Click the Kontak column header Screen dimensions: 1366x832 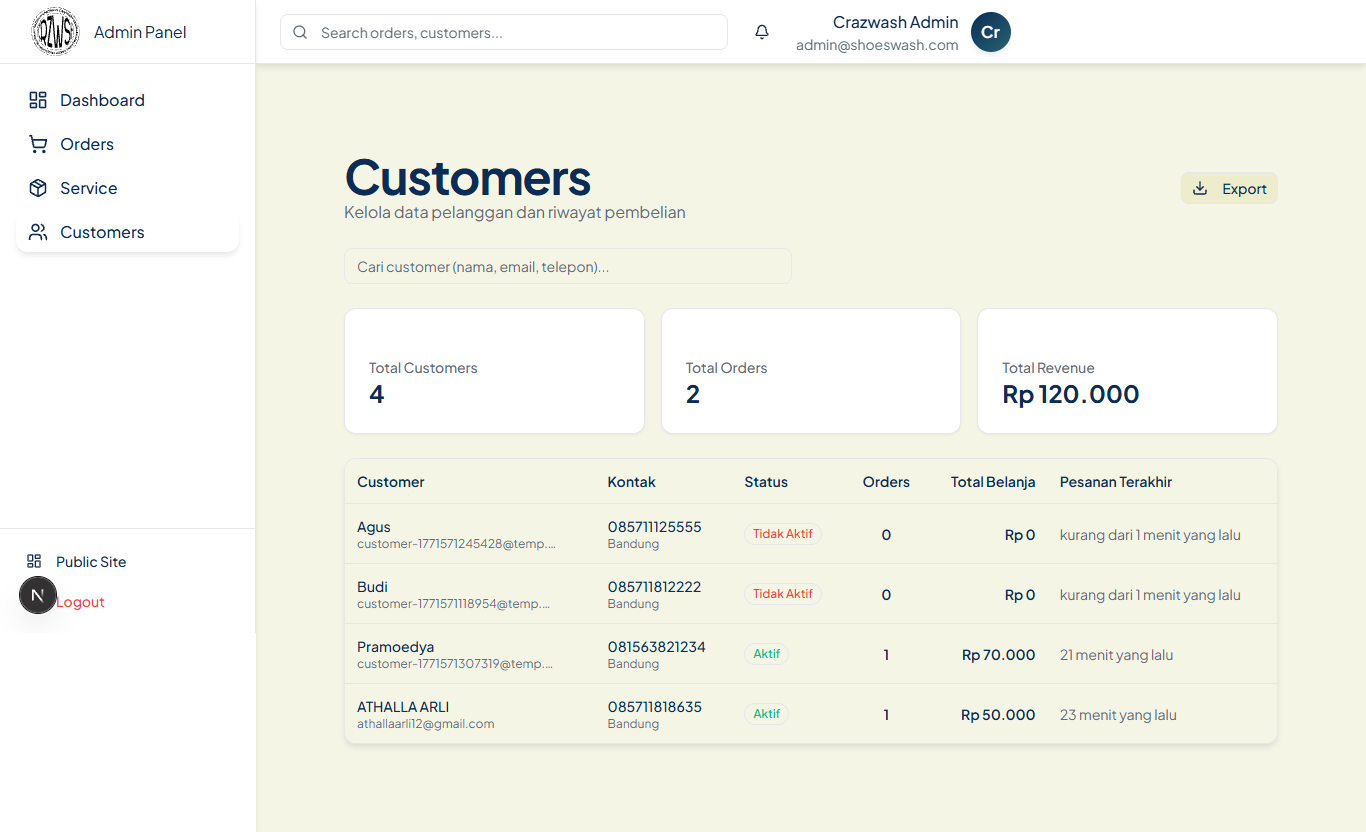(632, 482)
